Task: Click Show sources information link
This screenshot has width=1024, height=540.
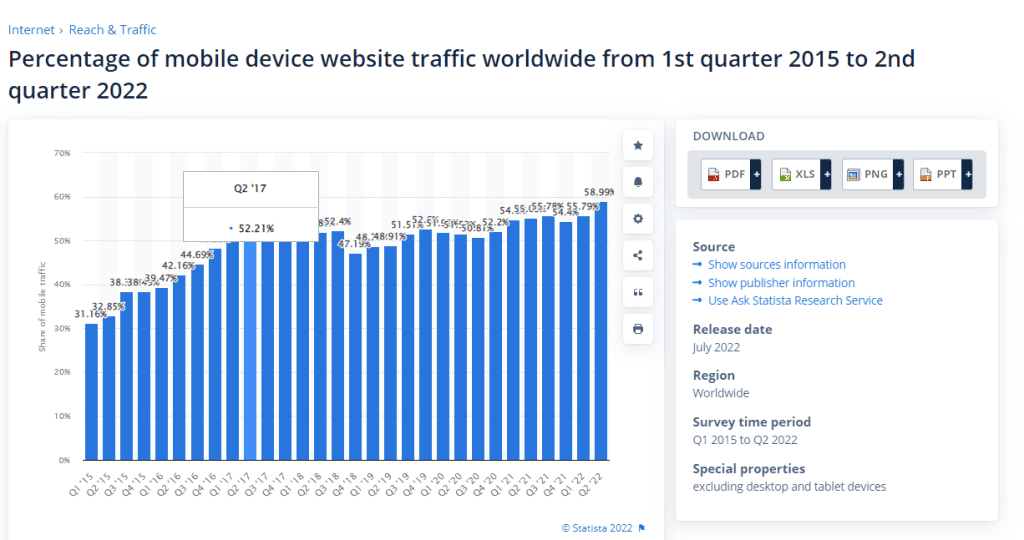Action: click(776, 264)
